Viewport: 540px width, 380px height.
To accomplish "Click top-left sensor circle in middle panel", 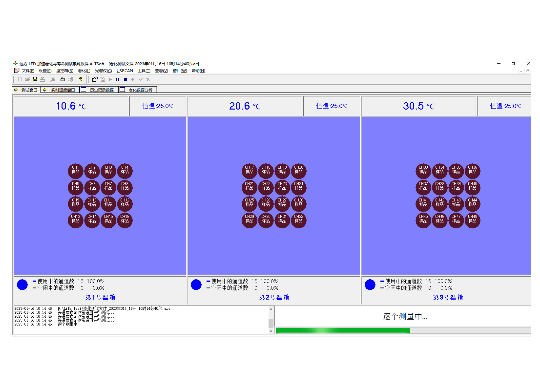I will (x=249, y=171).
